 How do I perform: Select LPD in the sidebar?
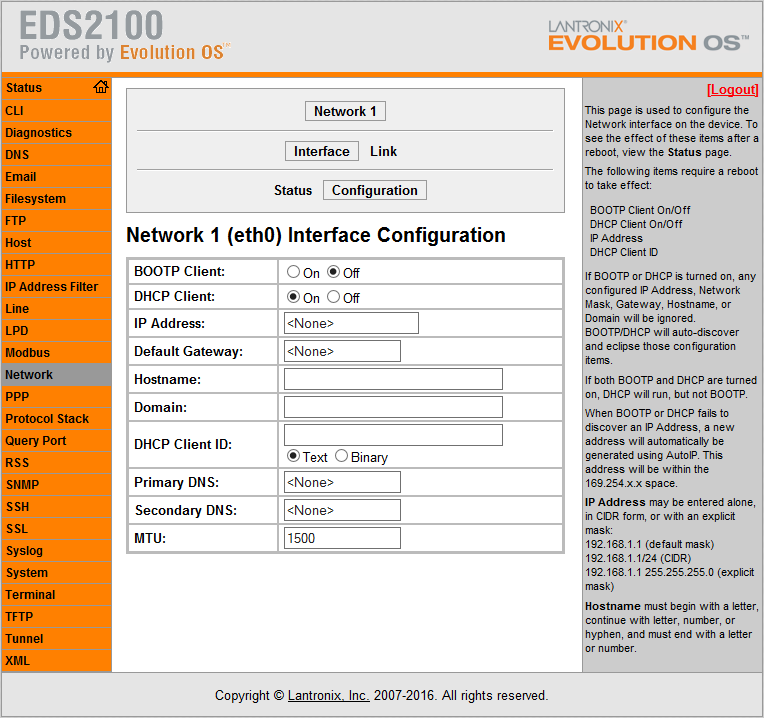(57, 331)
